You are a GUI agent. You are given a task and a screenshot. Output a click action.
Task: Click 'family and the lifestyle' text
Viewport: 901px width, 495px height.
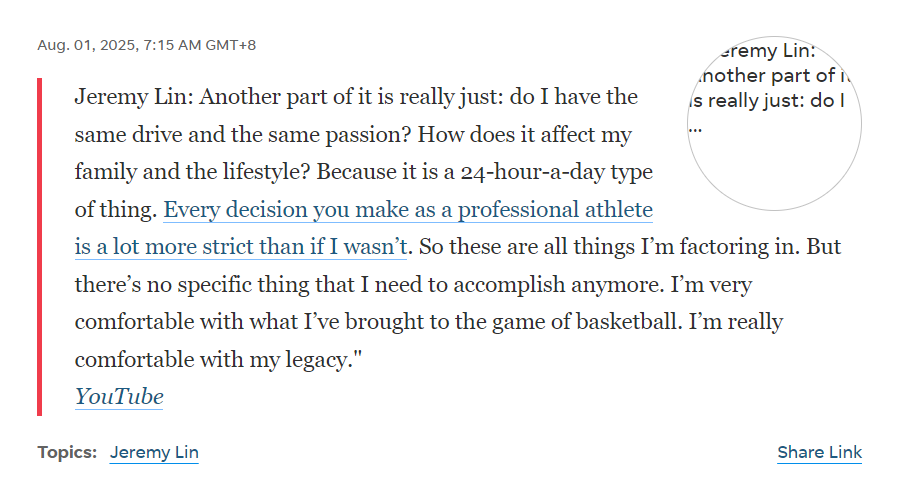tap(192, 172)
